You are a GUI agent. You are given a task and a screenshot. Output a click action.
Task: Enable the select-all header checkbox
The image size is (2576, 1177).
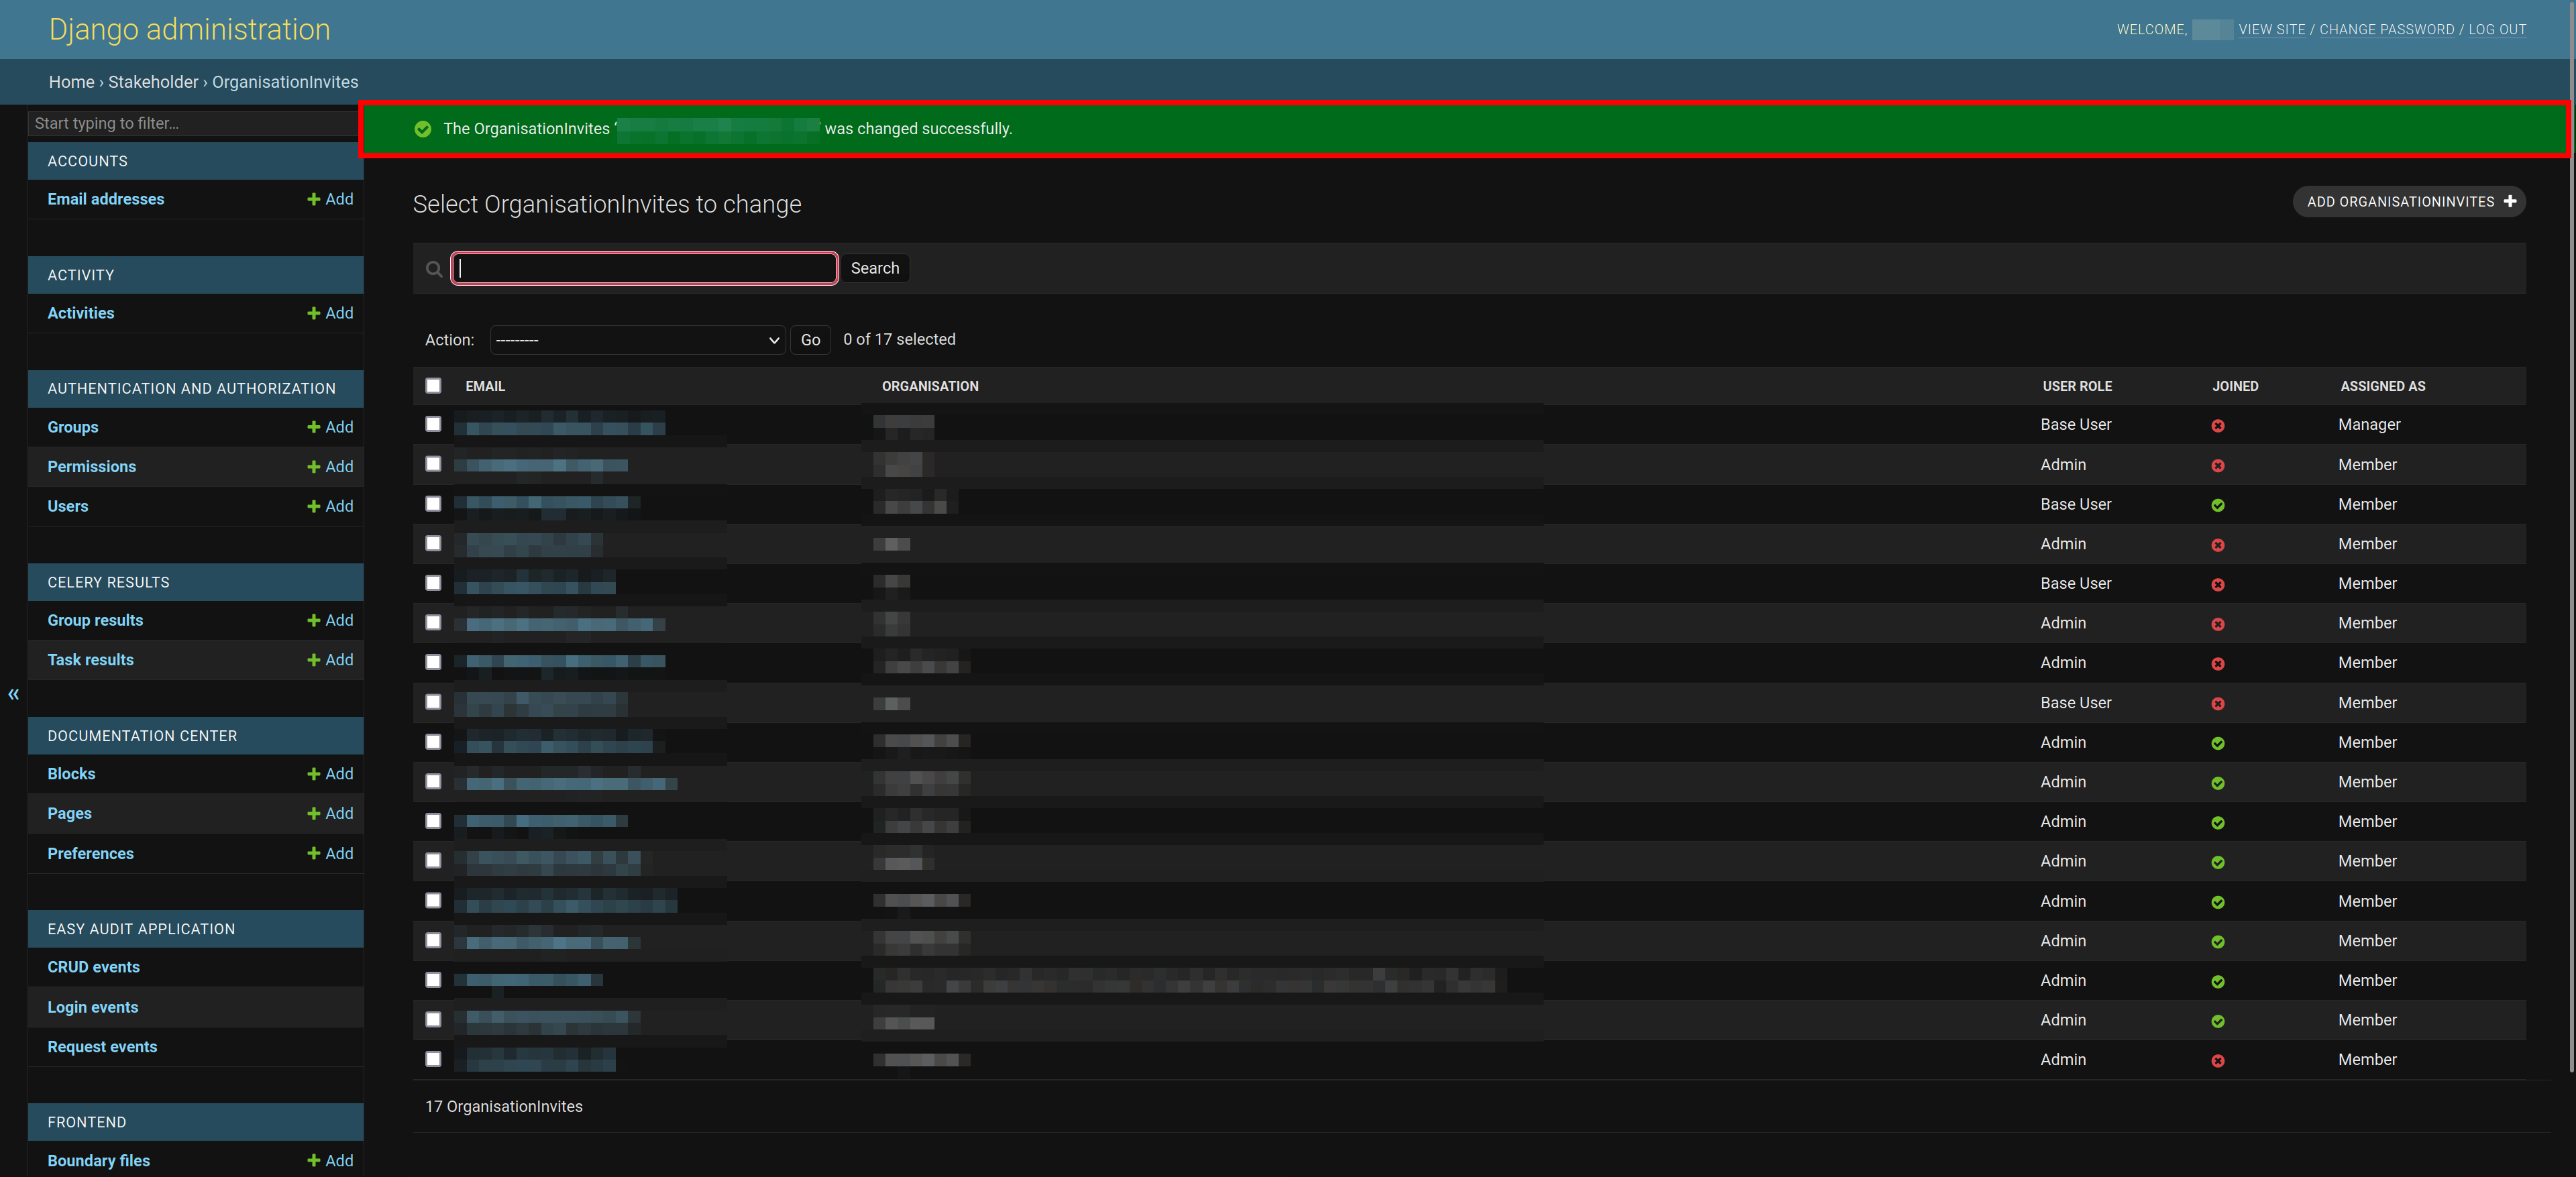pos(434,384)
